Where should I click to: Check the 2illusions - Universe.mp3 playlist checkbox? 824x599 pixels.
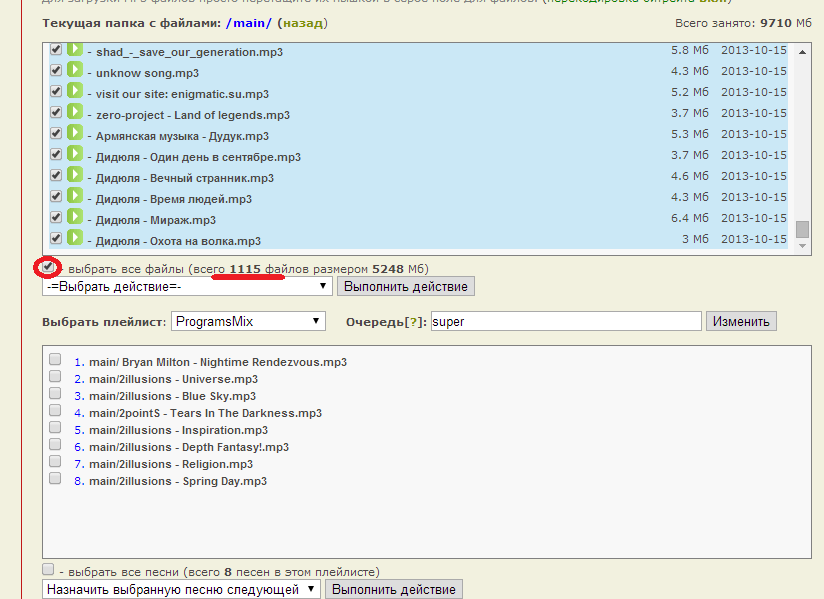[x=55, y=378]
